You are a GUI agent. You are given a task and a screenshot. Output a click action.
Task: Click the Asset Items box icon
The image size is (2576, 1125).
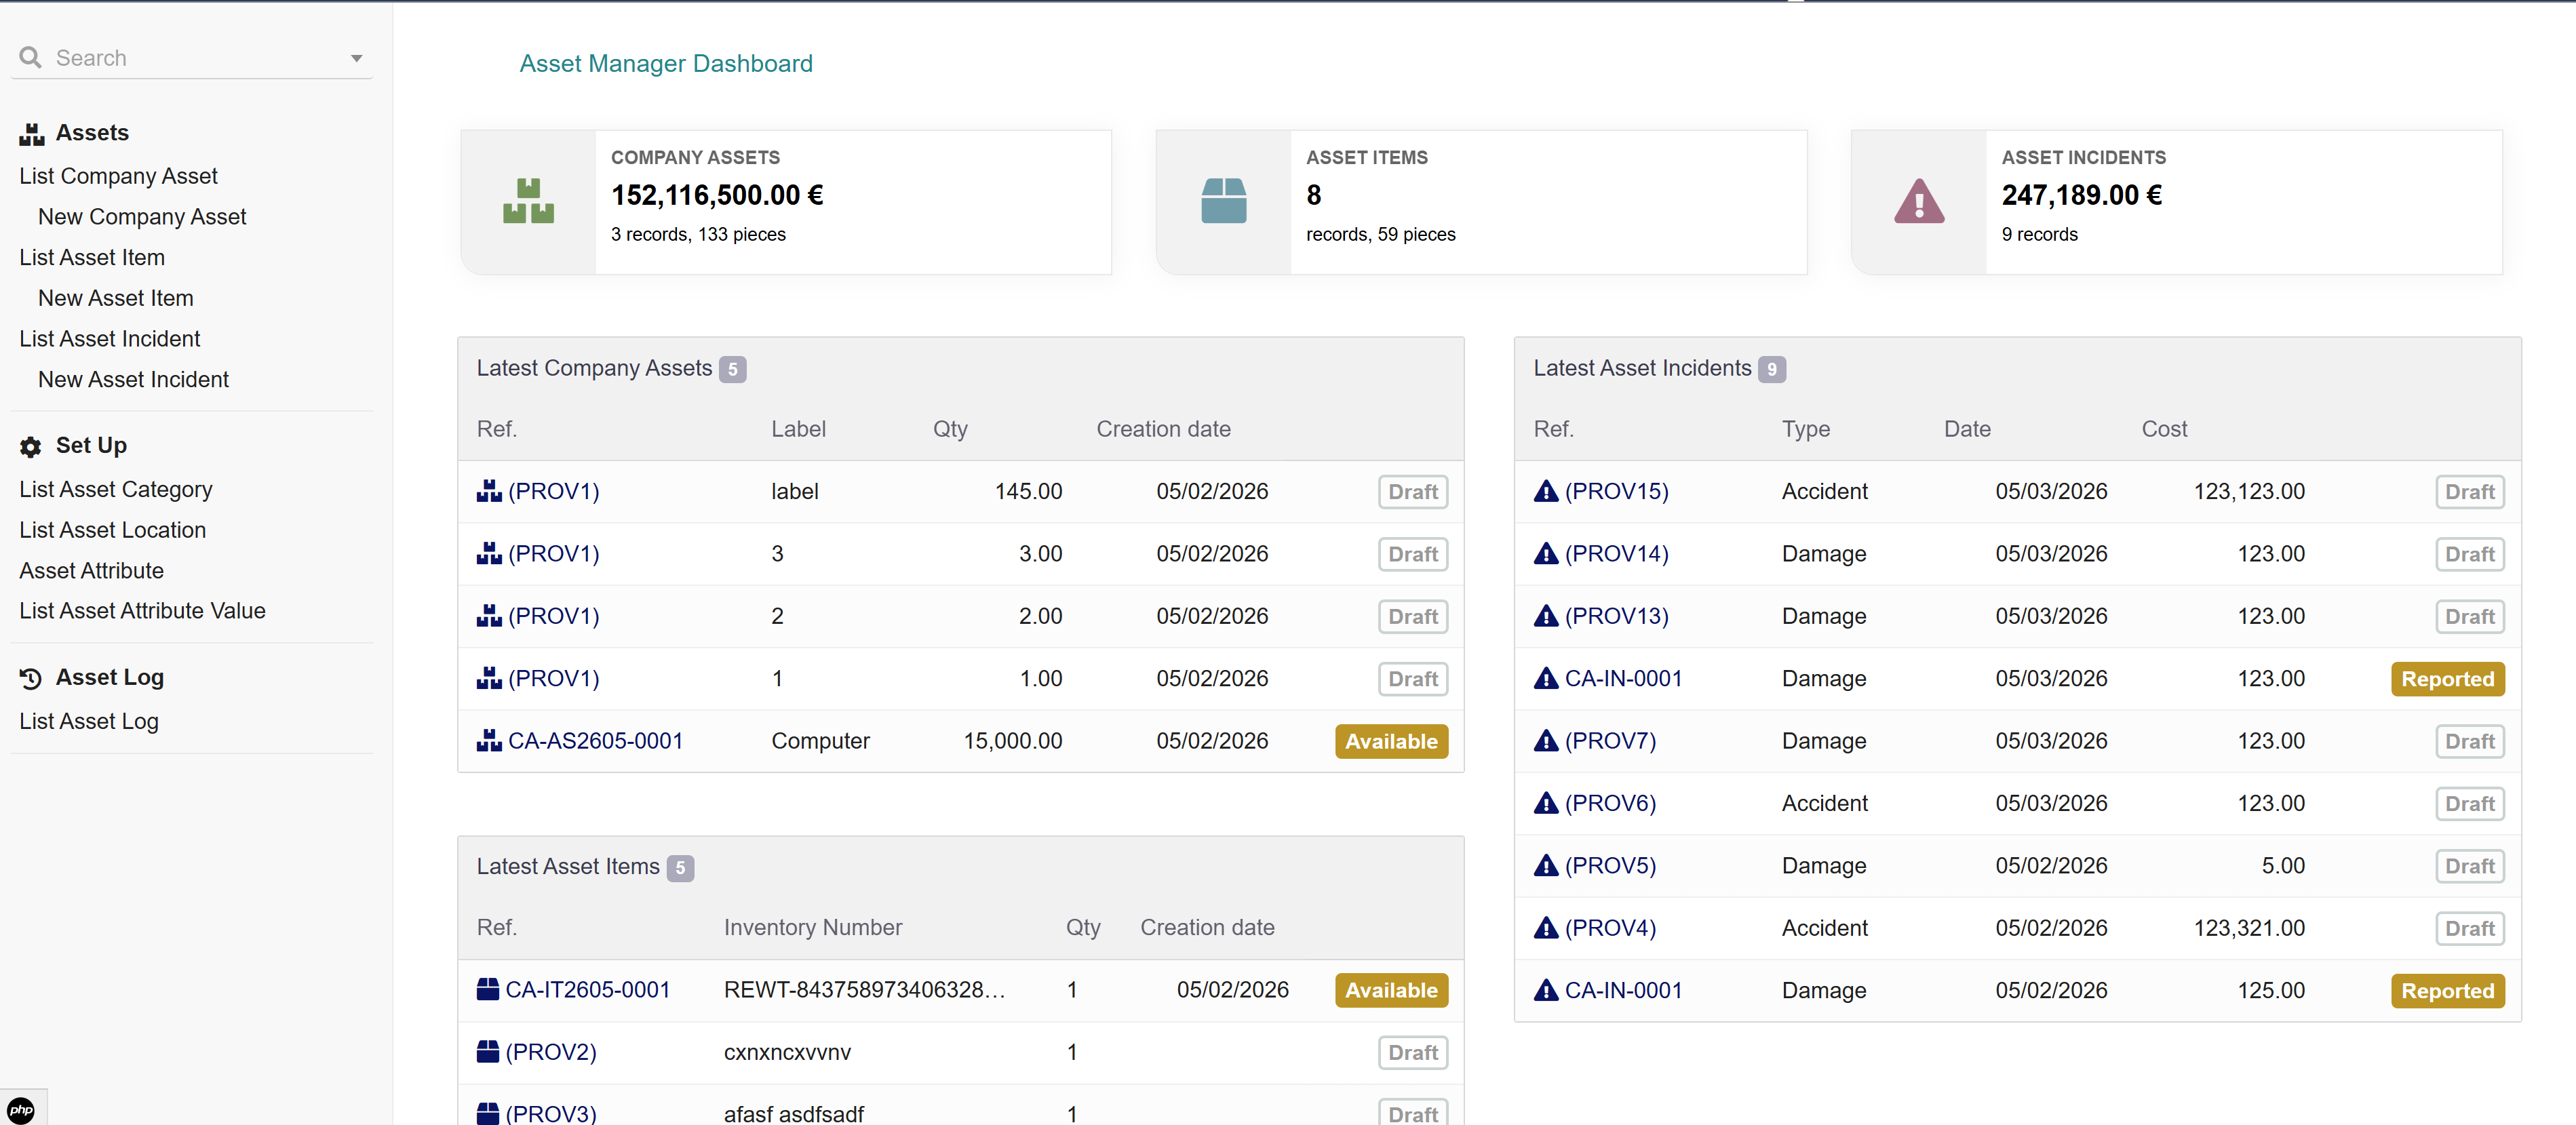point(1223,201)
